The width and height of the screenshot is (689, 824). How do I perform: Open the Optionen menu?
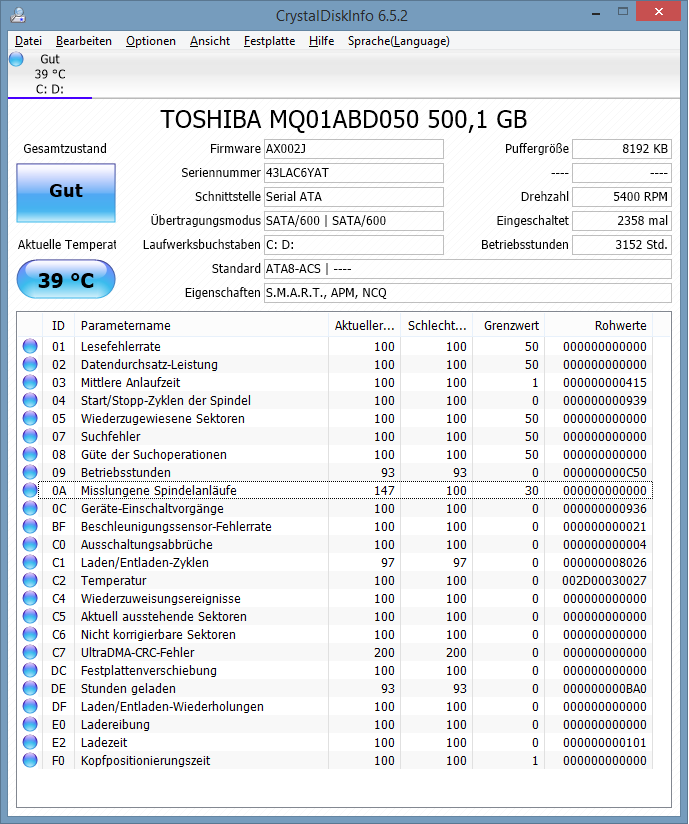click(x=150, y=41)
